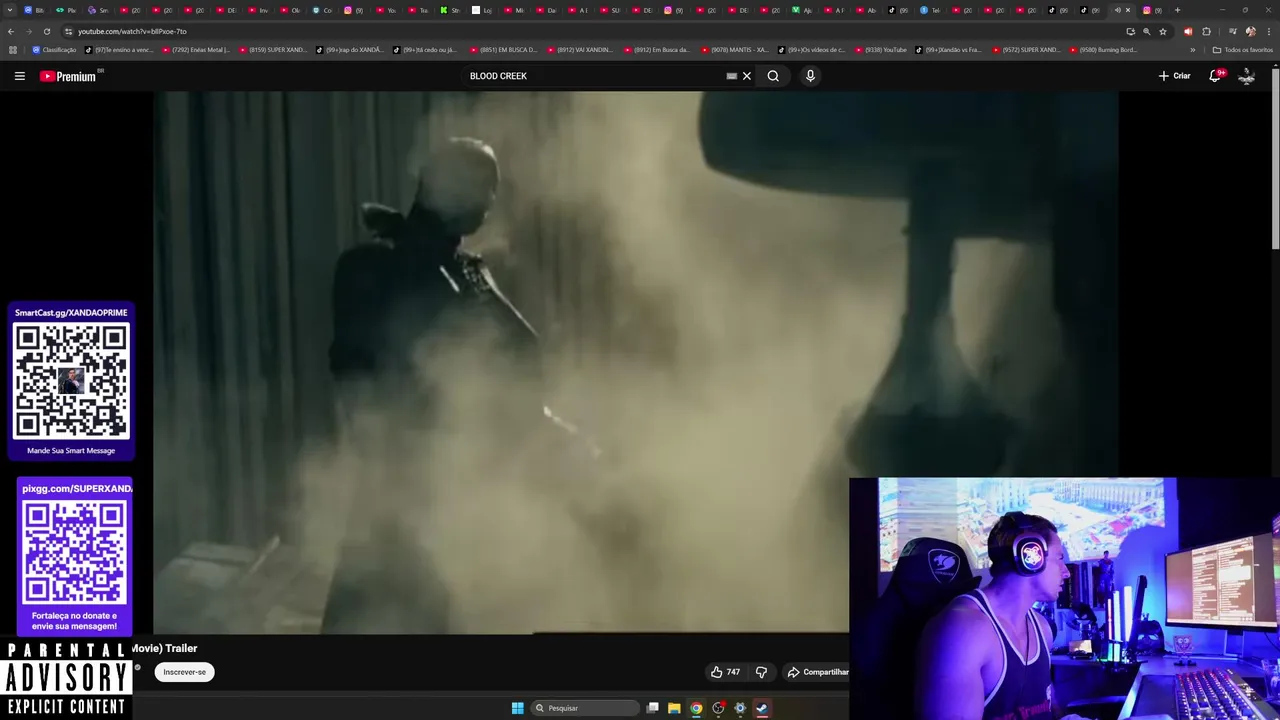Switch to the Aju tab

802,10
